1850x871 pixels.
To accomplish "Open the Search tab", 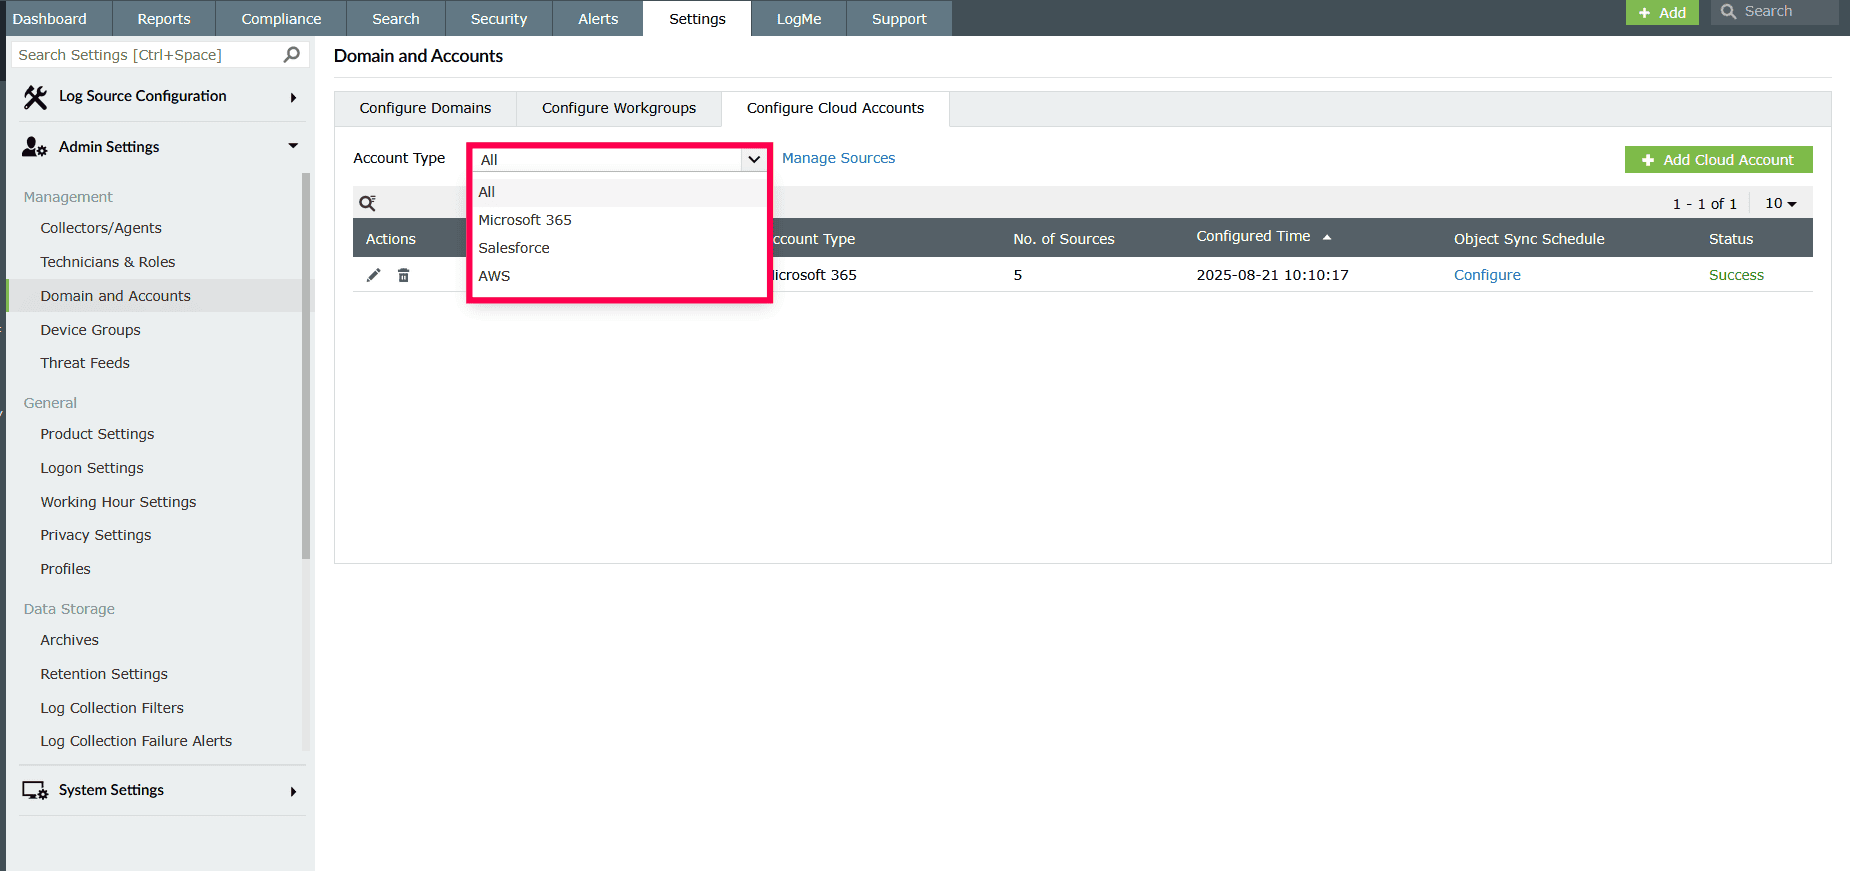I will [x=396, y=19].
